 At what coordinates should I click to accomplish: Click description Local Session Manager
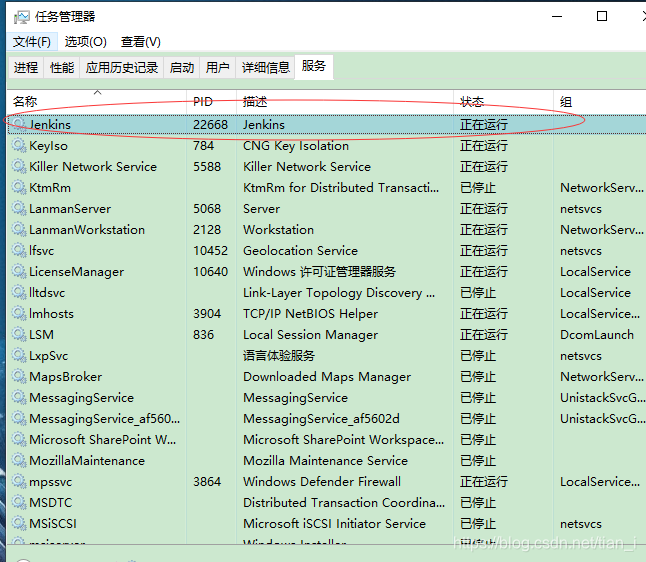tap(310, 335)
